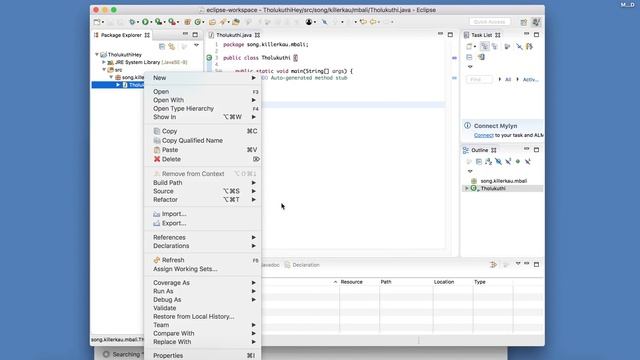The height and width of the screenshot is (360, 640).
Task: Open Package Explorer view menu arrow
Action: coord(196,45)
